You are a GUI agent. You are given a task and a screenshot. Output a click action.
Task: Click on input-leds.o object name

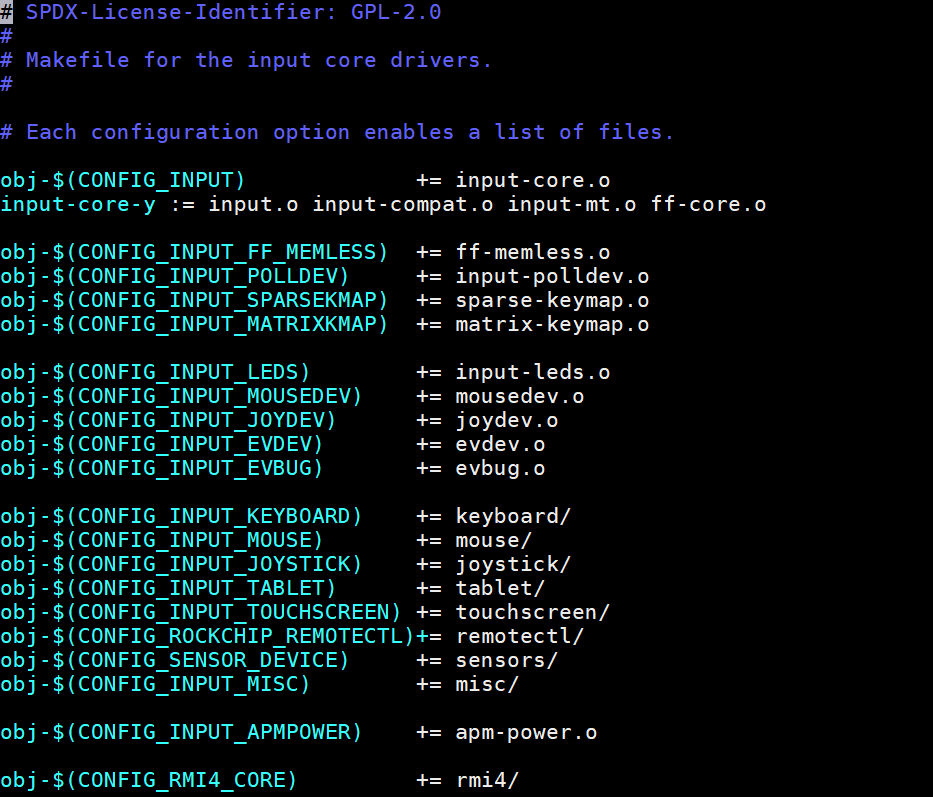[532, 373]
